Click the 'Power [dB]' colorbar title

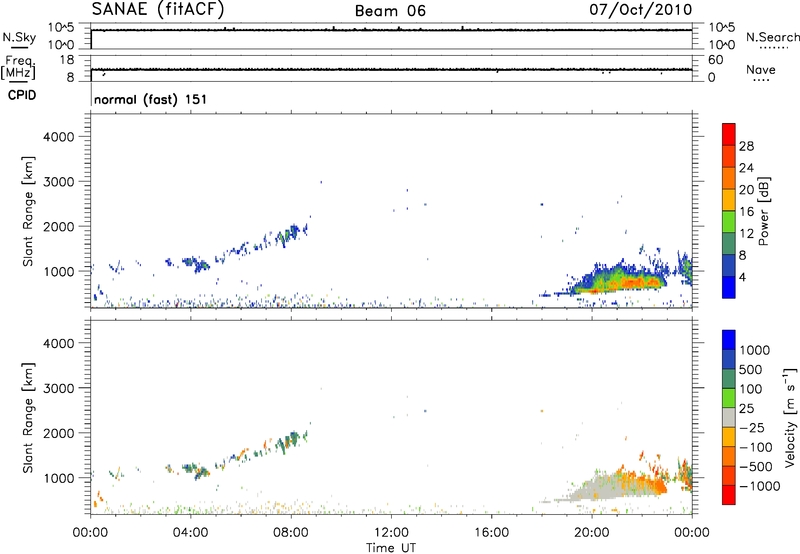coord(763,211)
